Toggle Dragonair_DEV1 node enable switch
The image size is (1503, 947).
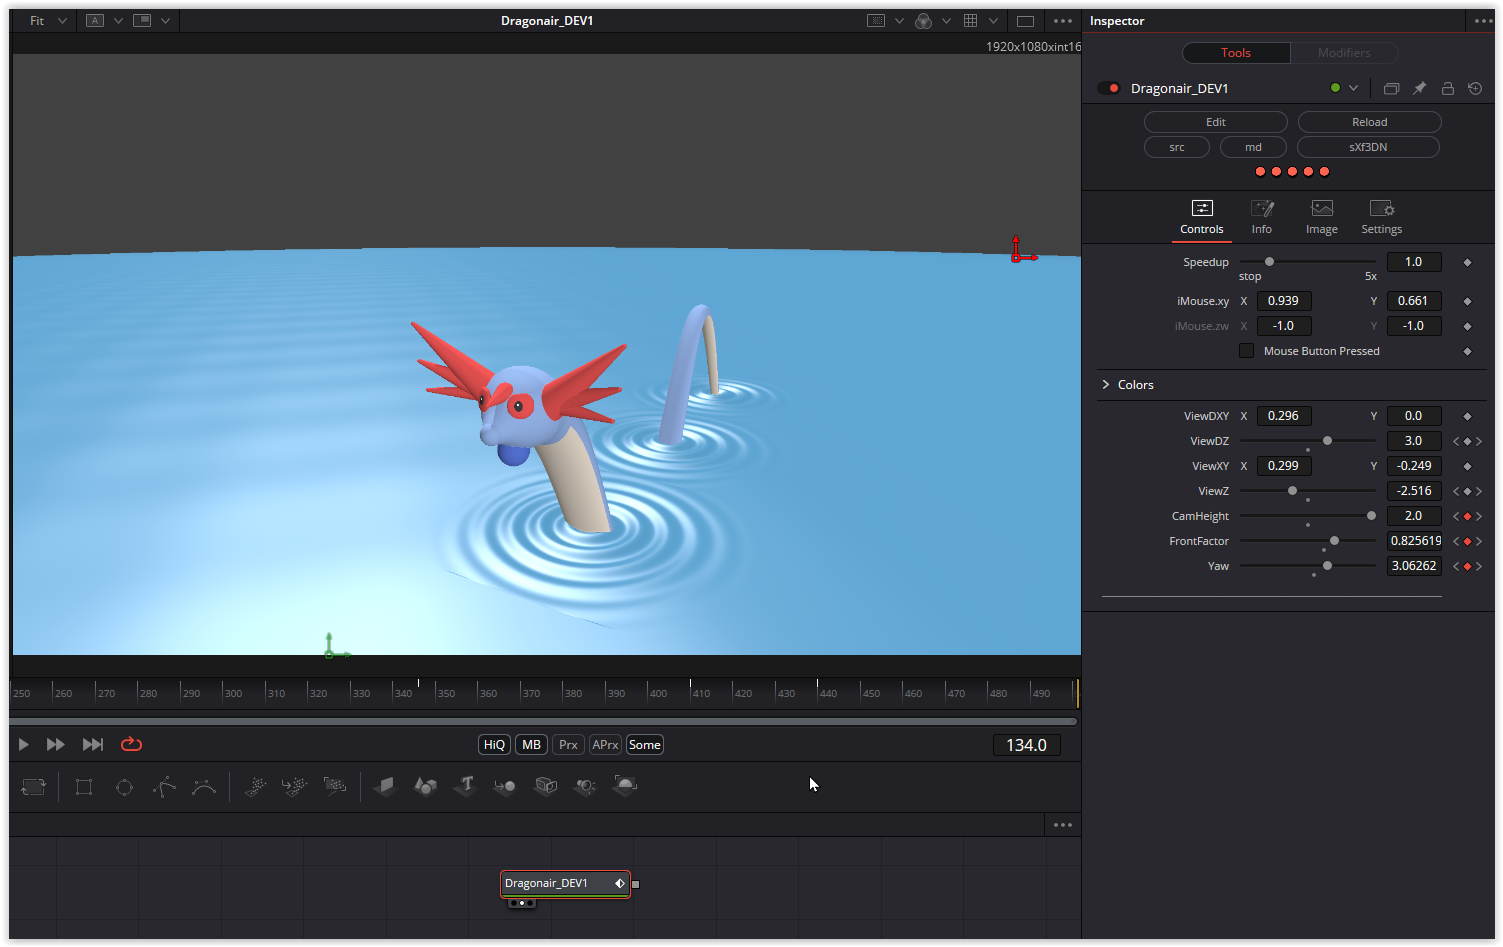(x=1109, y=88)
